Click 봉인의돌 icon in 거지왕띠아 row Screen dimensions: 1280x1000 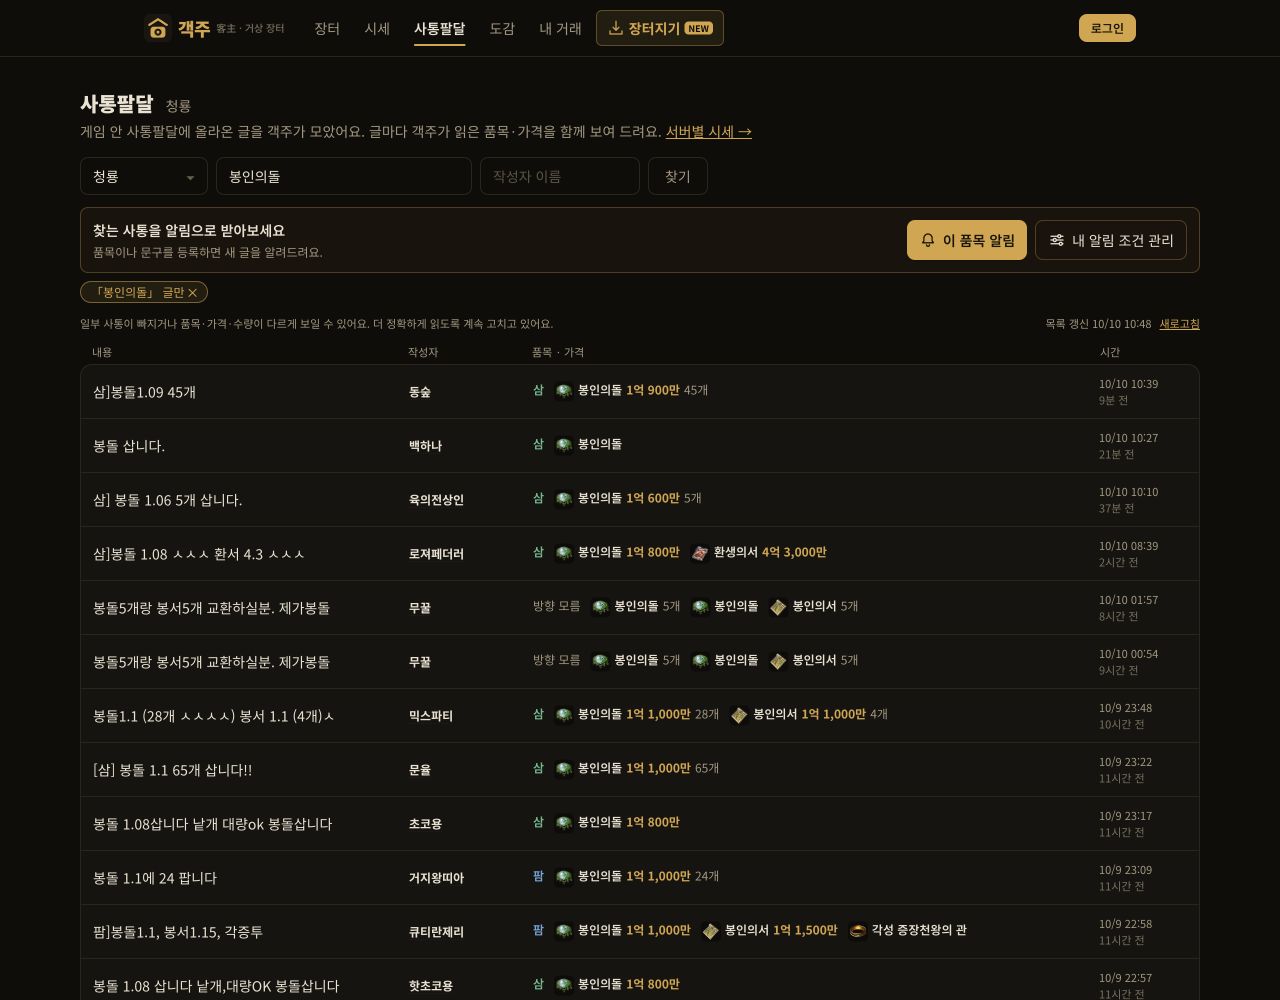(564, 876)
